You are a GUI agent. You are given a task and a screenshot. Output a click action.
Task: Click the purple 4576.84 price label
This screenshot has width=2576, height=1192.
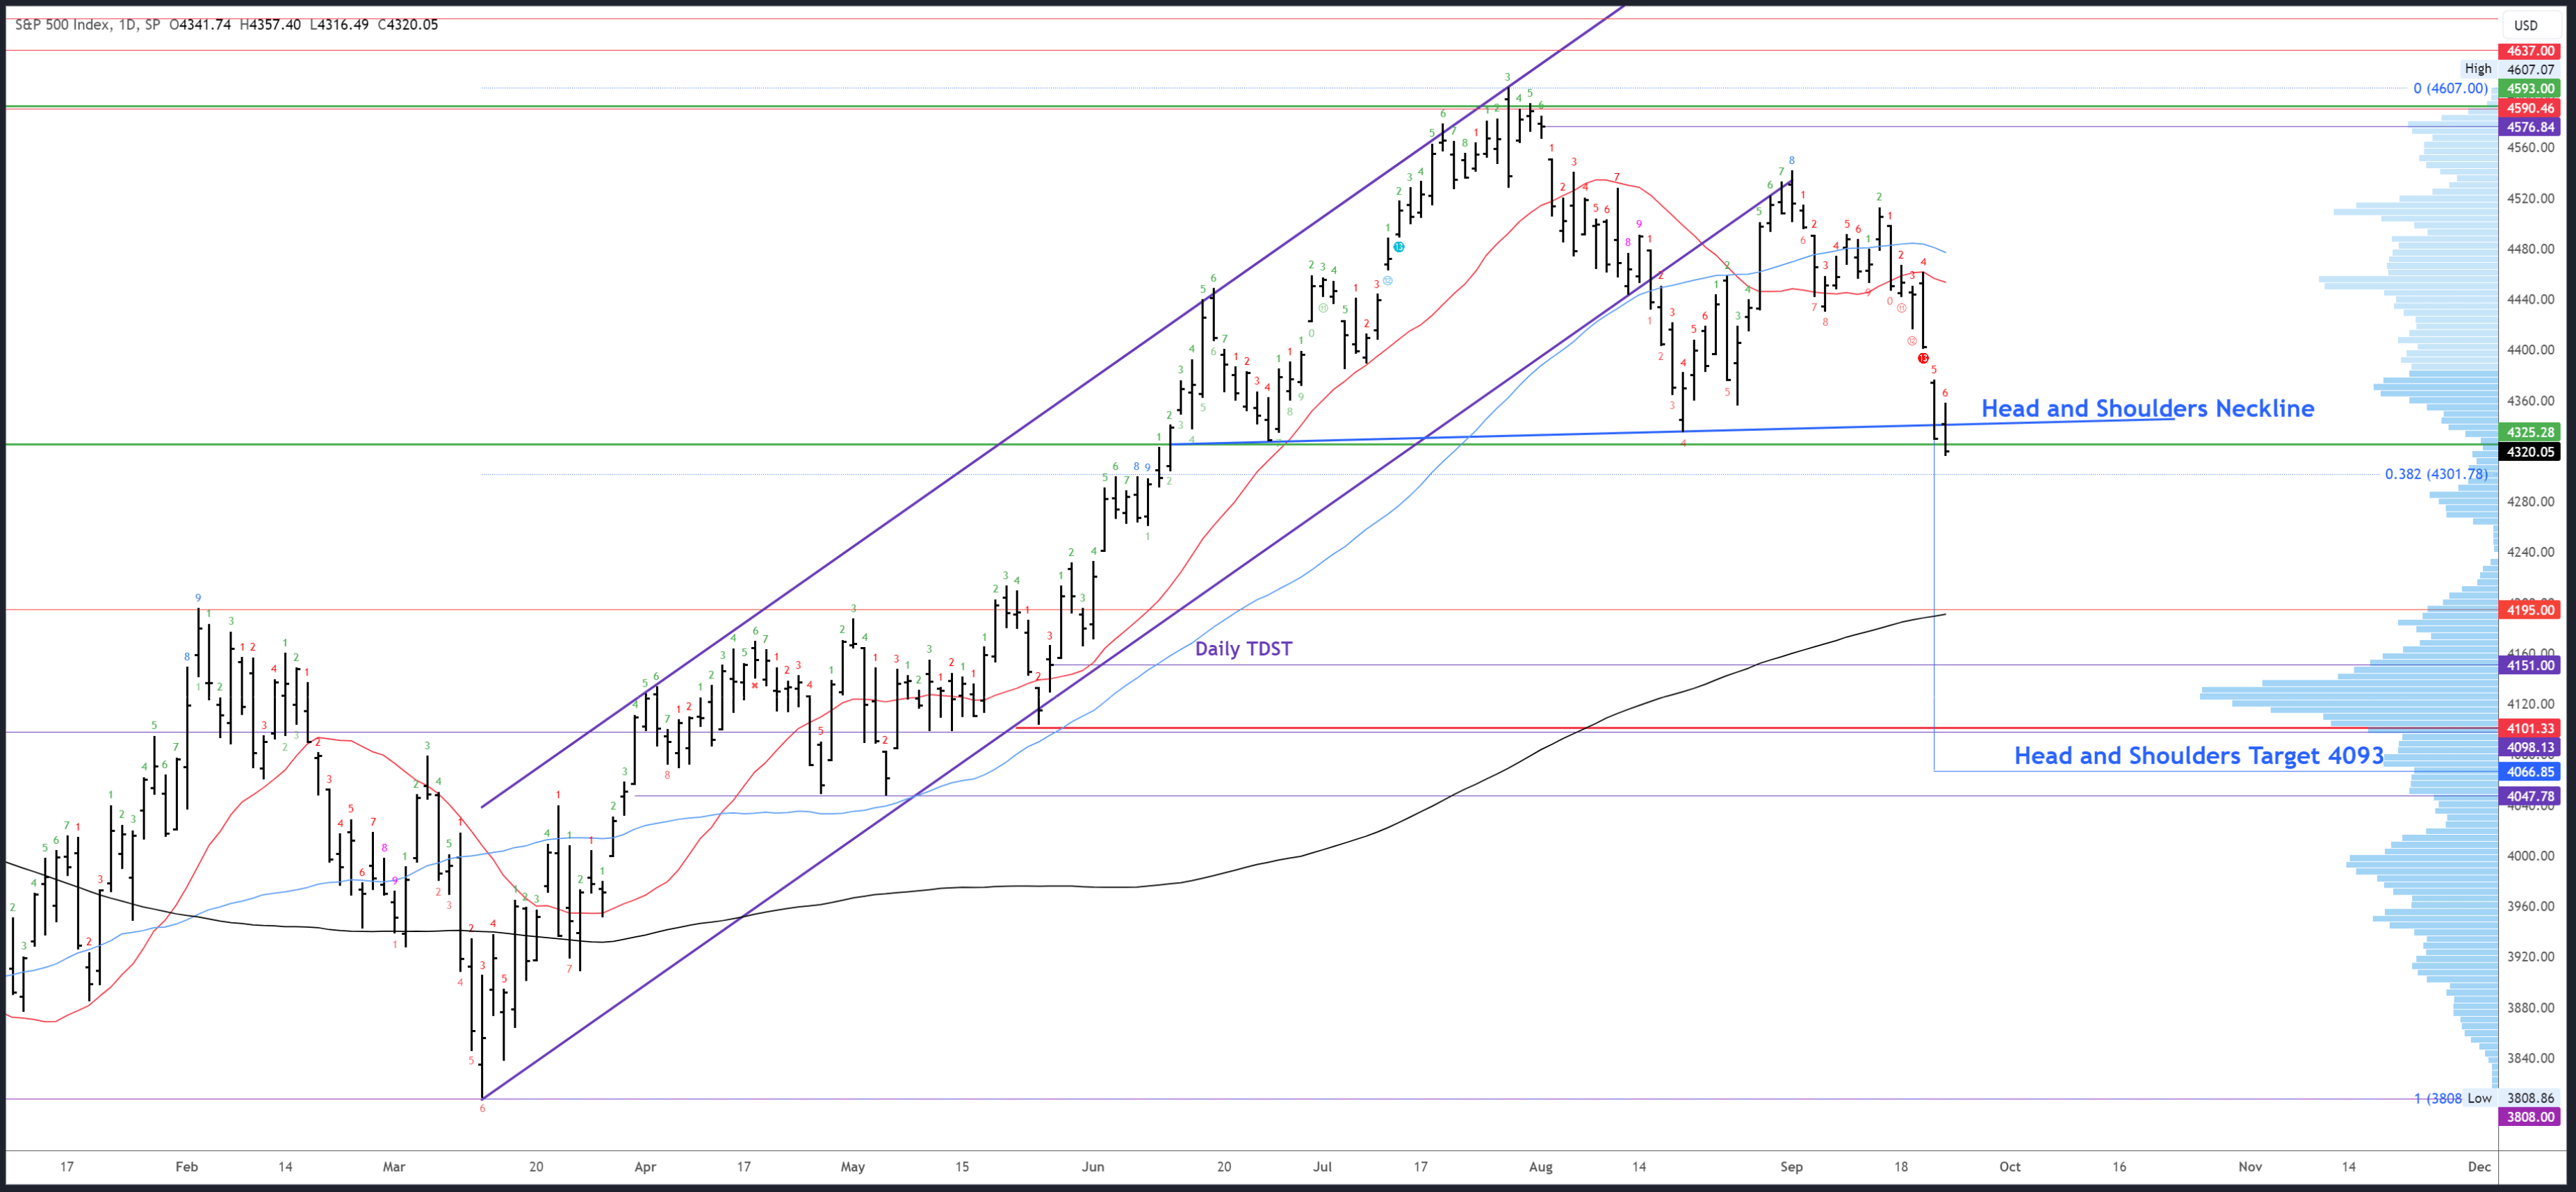point(2529,127)
